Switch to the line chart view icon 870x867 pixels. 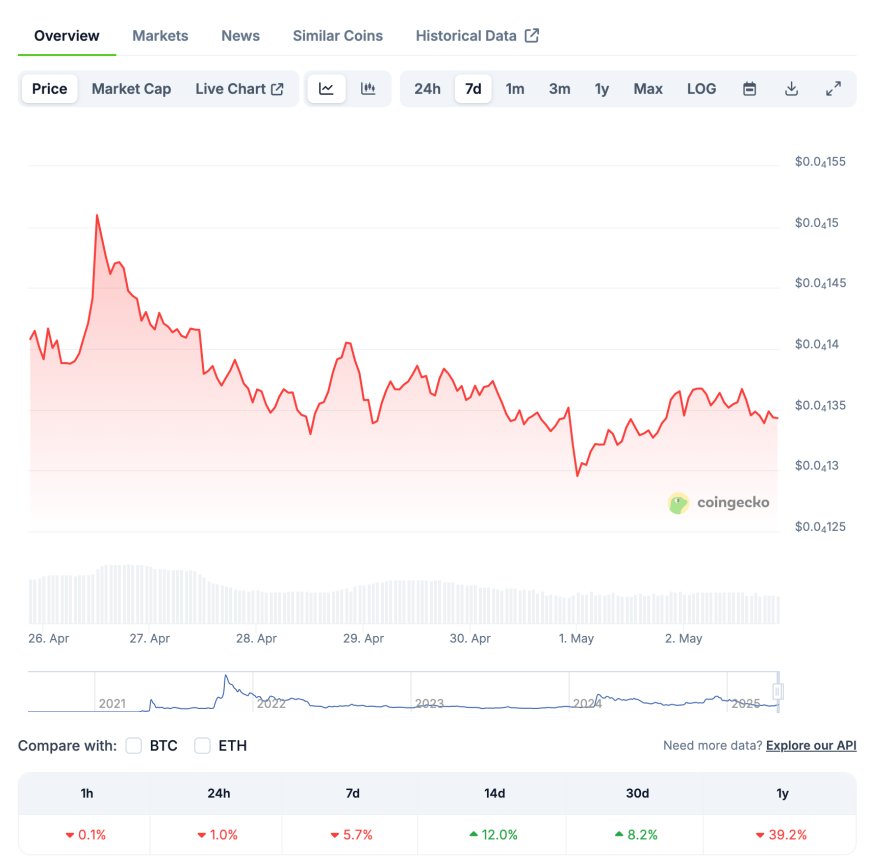pos(326,89)
